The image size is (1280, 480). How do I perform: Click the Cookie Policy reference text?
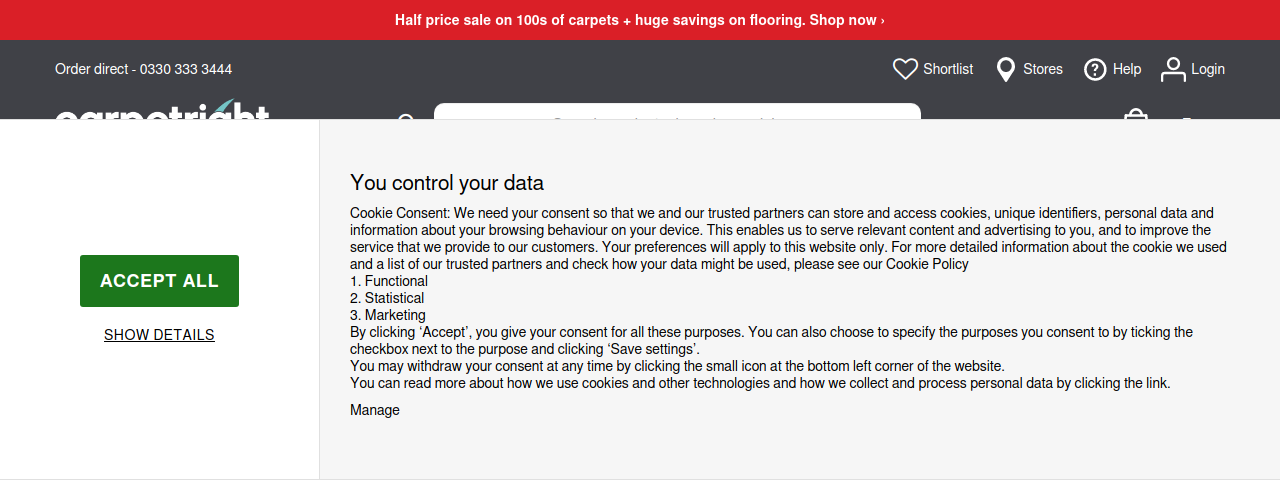point(927,264)
